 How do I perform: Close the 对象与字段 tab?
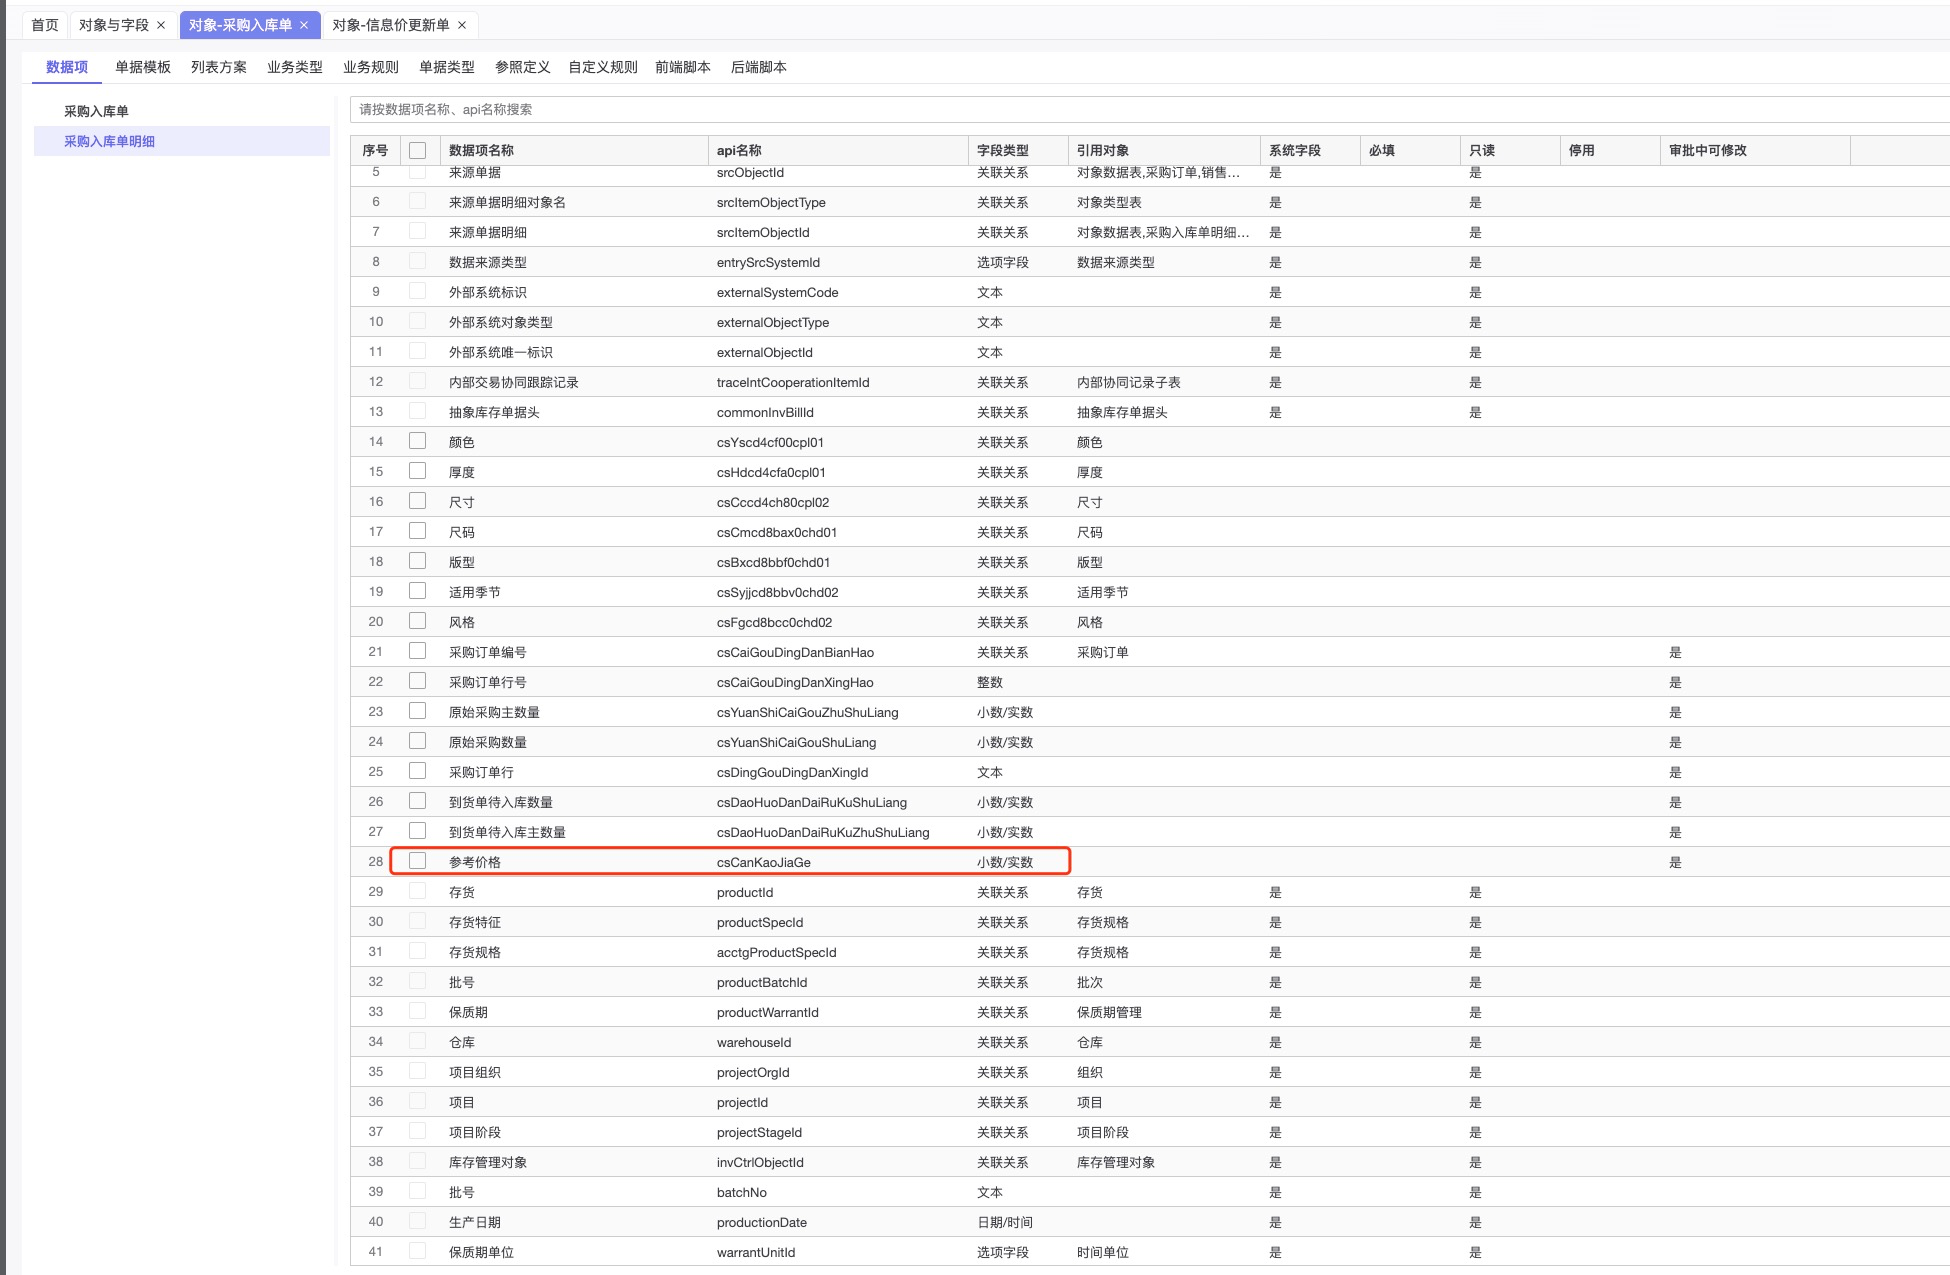[161, 25]
